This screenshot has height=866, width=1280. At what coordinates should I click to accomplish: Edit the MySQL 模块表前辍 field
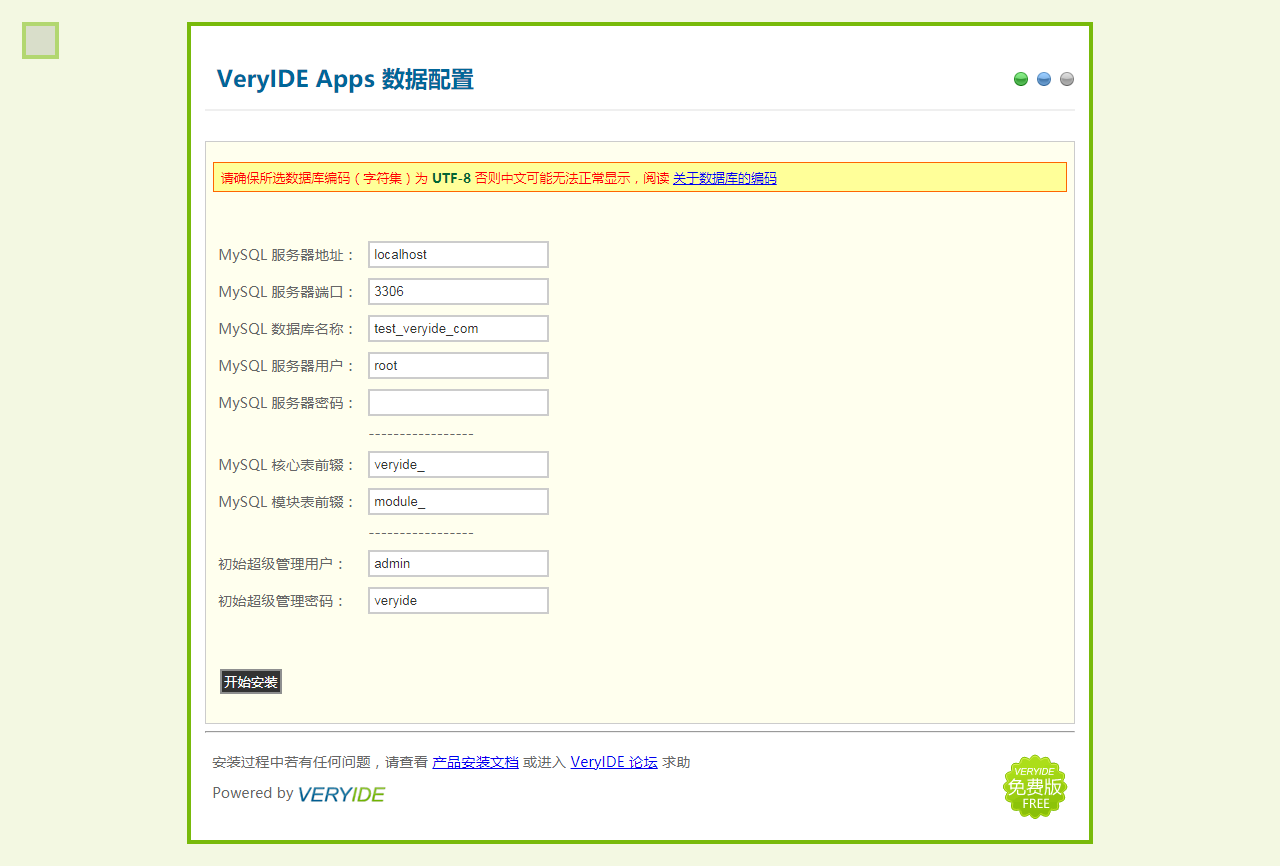click(458, 501)
